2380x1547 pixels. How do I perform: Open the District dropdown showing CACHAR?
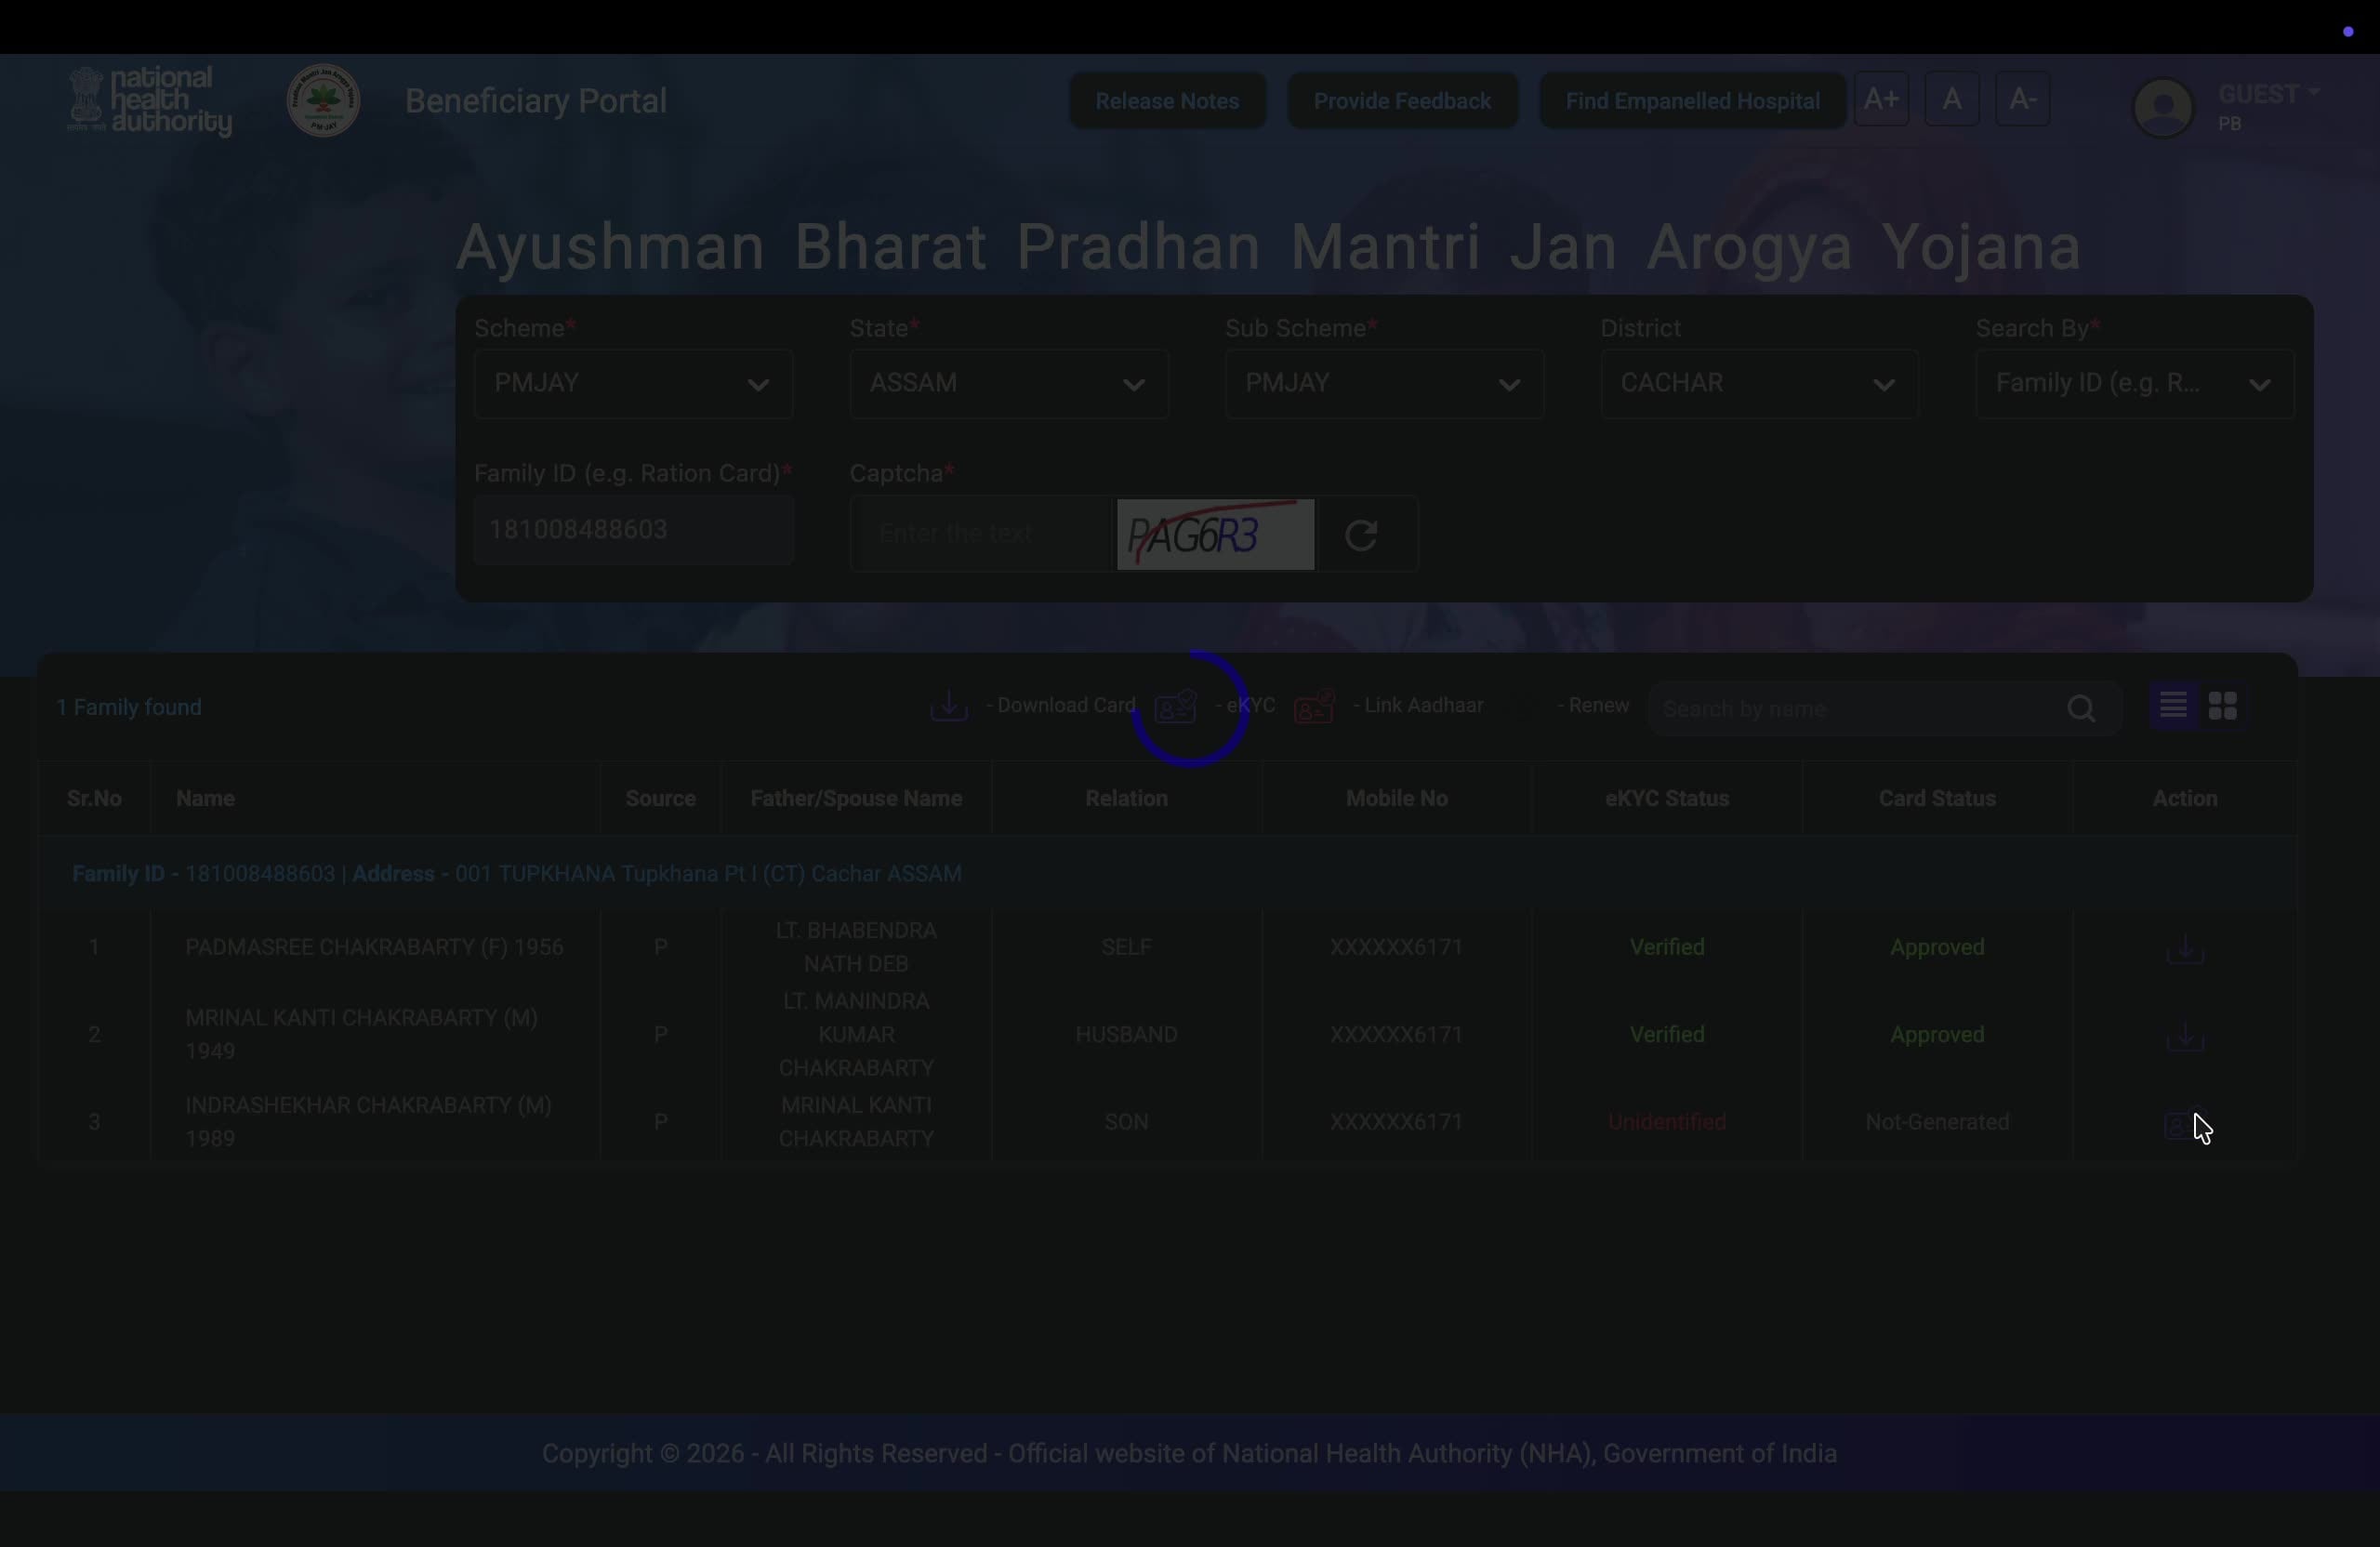(x=1760, y=384)
